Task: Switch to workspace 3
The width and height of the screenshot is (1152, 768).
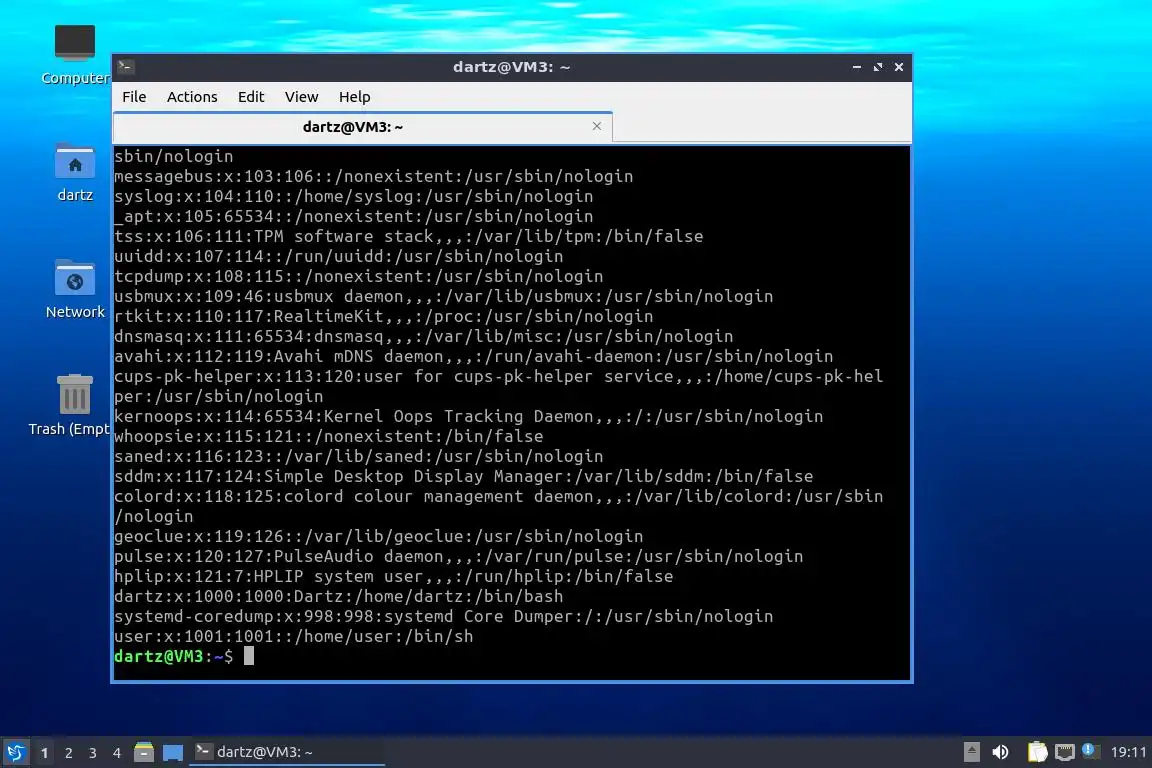Action: tap(93, 753)
